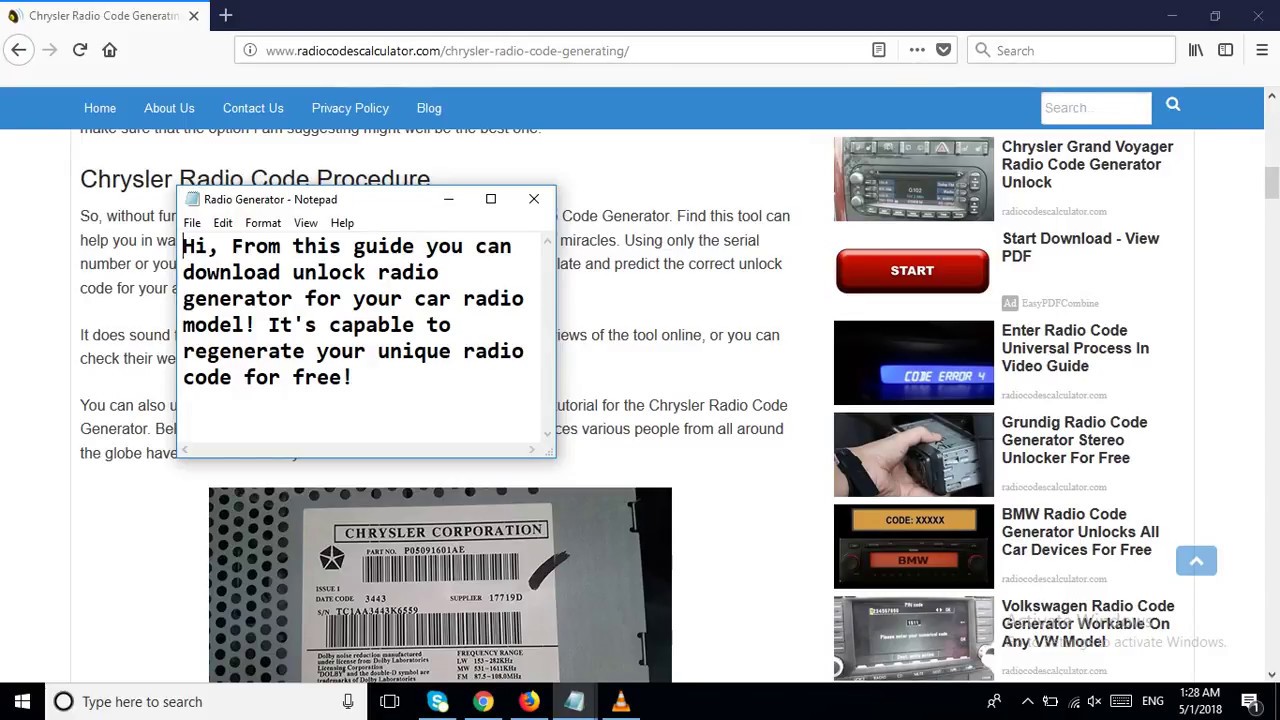Open Home in site navigation
Viewport: 1280px width, 720px height.
click(x=100, y=108)
